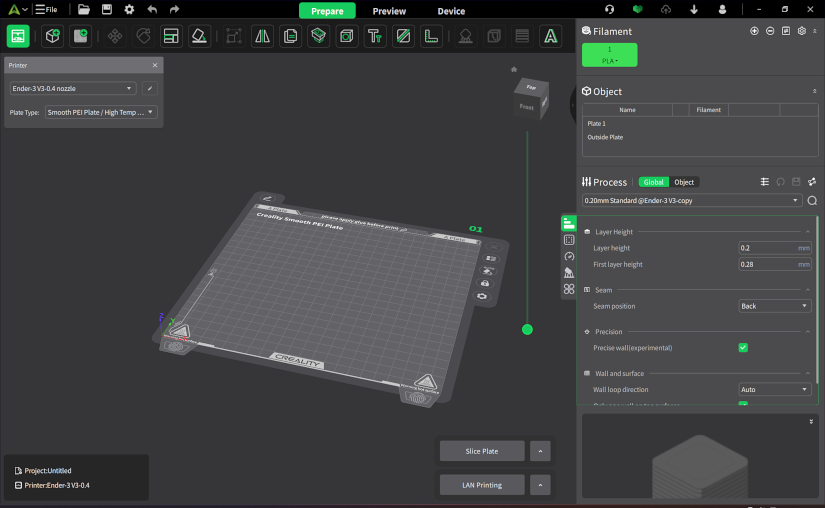Close the Printer panel

155,65
